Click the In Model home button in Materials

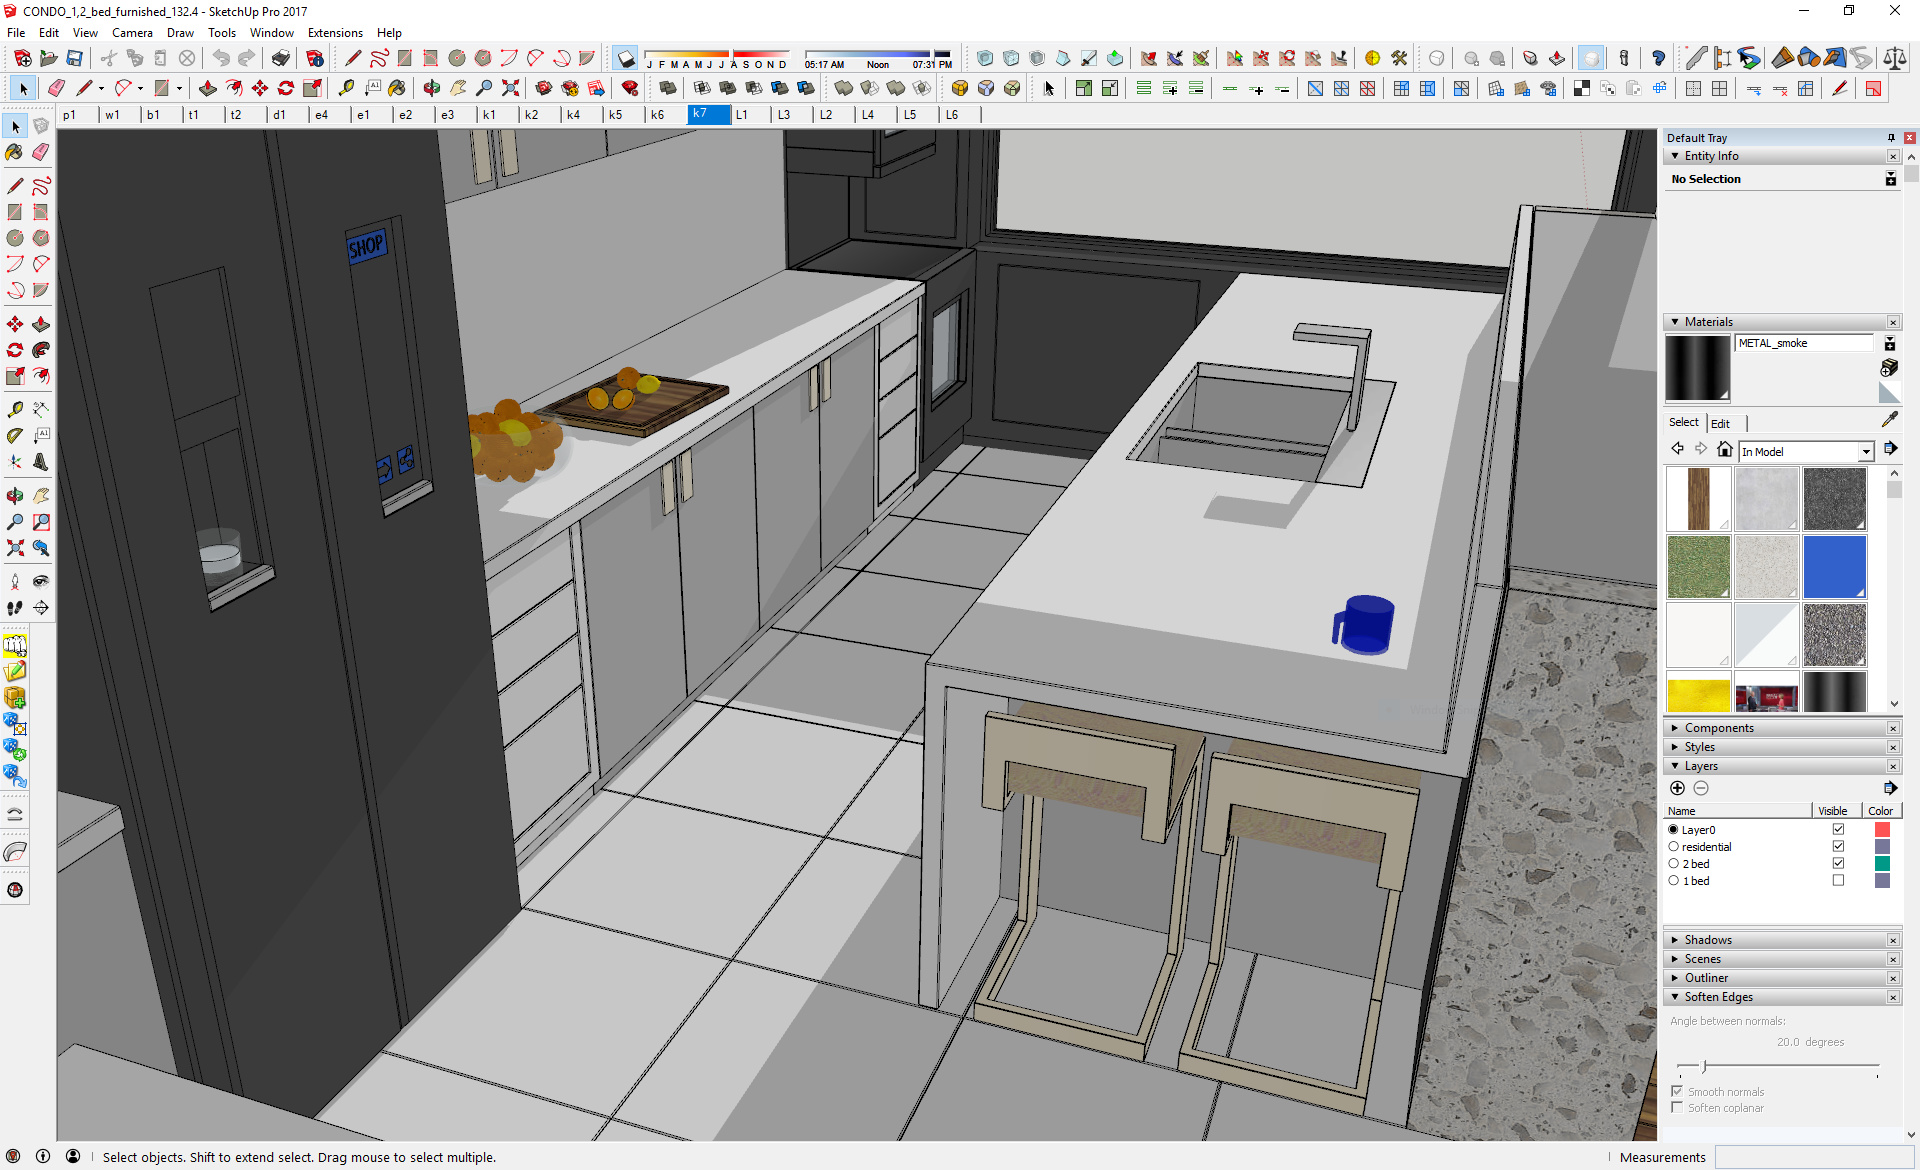(x=1723, y=449)
